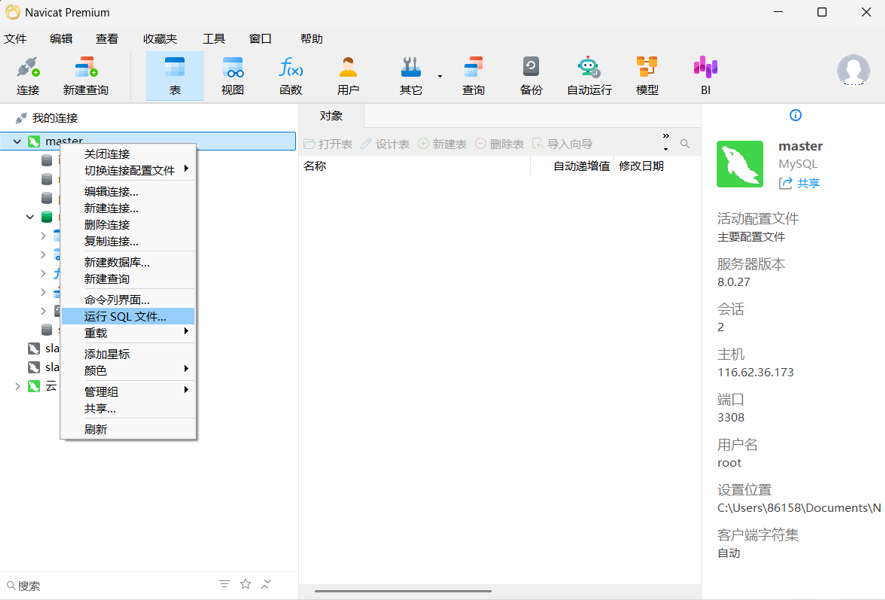Select 关闭连接 from the context menu
The width and height of the screenshot is (885, 600).
click(x=107, y=154)
